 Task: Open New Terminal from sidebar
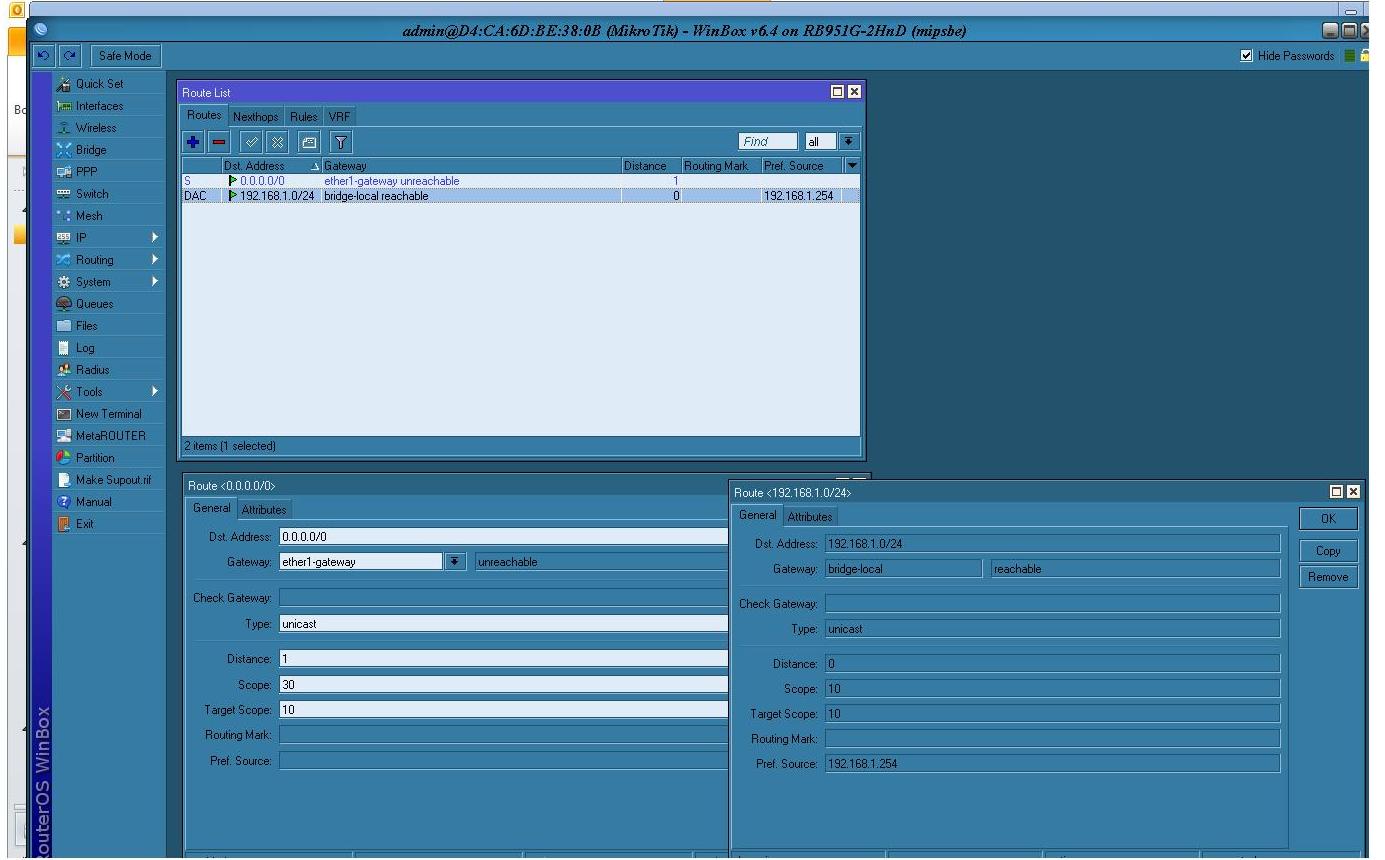pos(108,414)
